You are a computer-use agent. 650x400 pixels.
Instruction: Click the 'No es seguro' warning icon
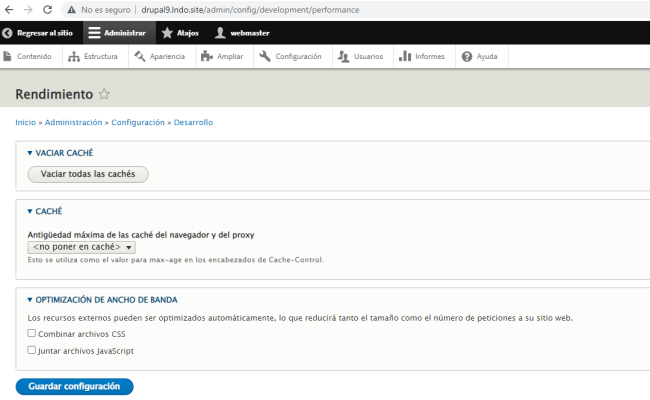pyautogui.click(x=72, y=9)
